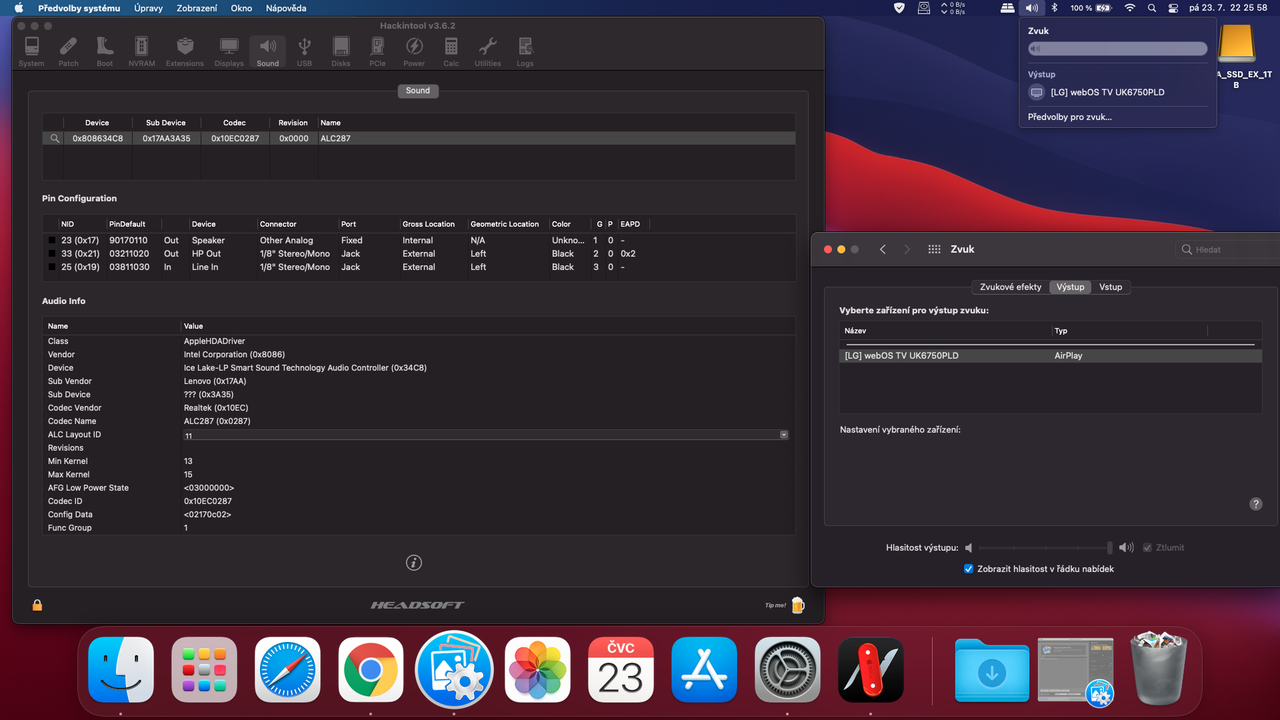Open the ALC Layout ID dropdown
Viewport: 1280px width, 720px height.
(x=784, y=435)
